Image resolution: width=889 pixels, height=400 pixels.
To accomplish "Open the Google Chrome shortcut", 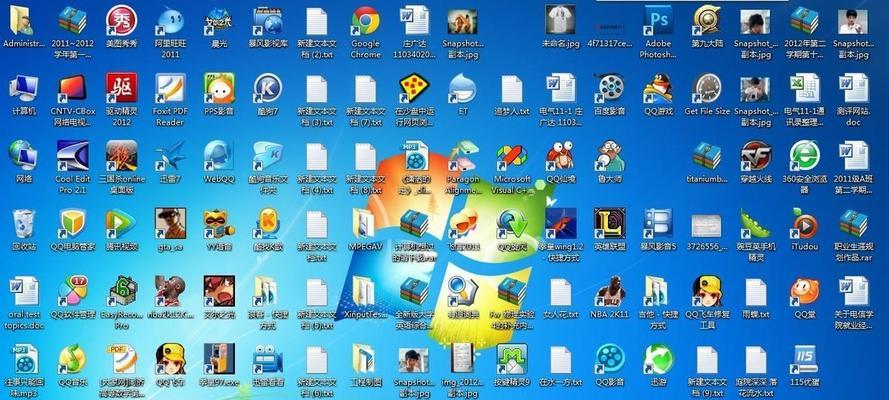I will point(366,22).
